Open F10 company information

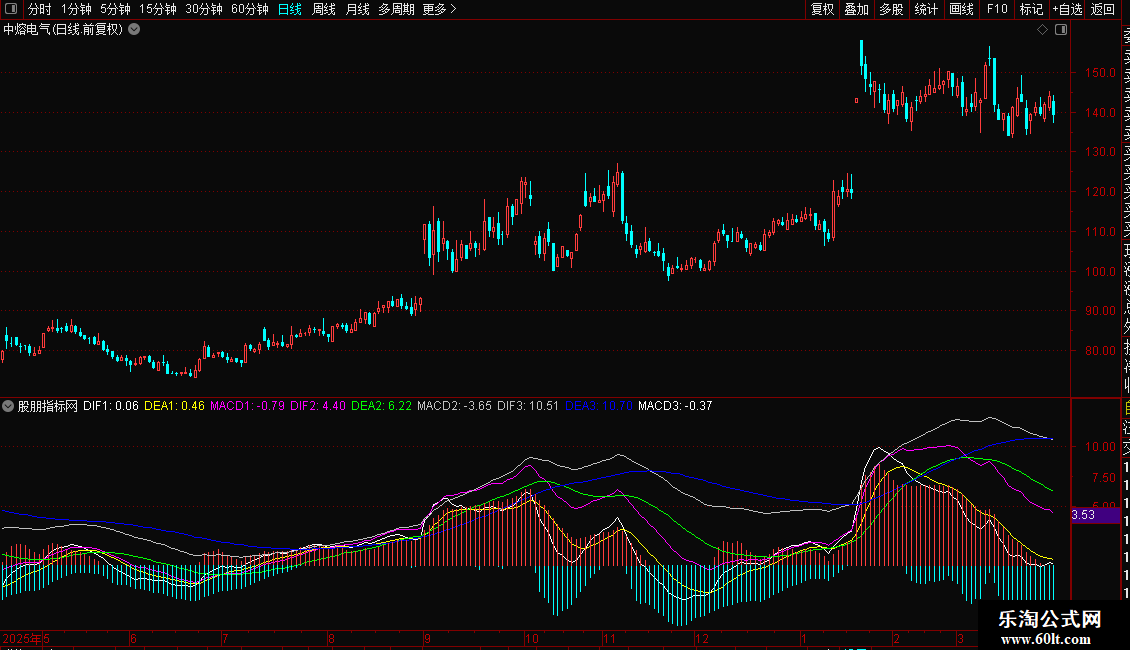tap(997, 9)
